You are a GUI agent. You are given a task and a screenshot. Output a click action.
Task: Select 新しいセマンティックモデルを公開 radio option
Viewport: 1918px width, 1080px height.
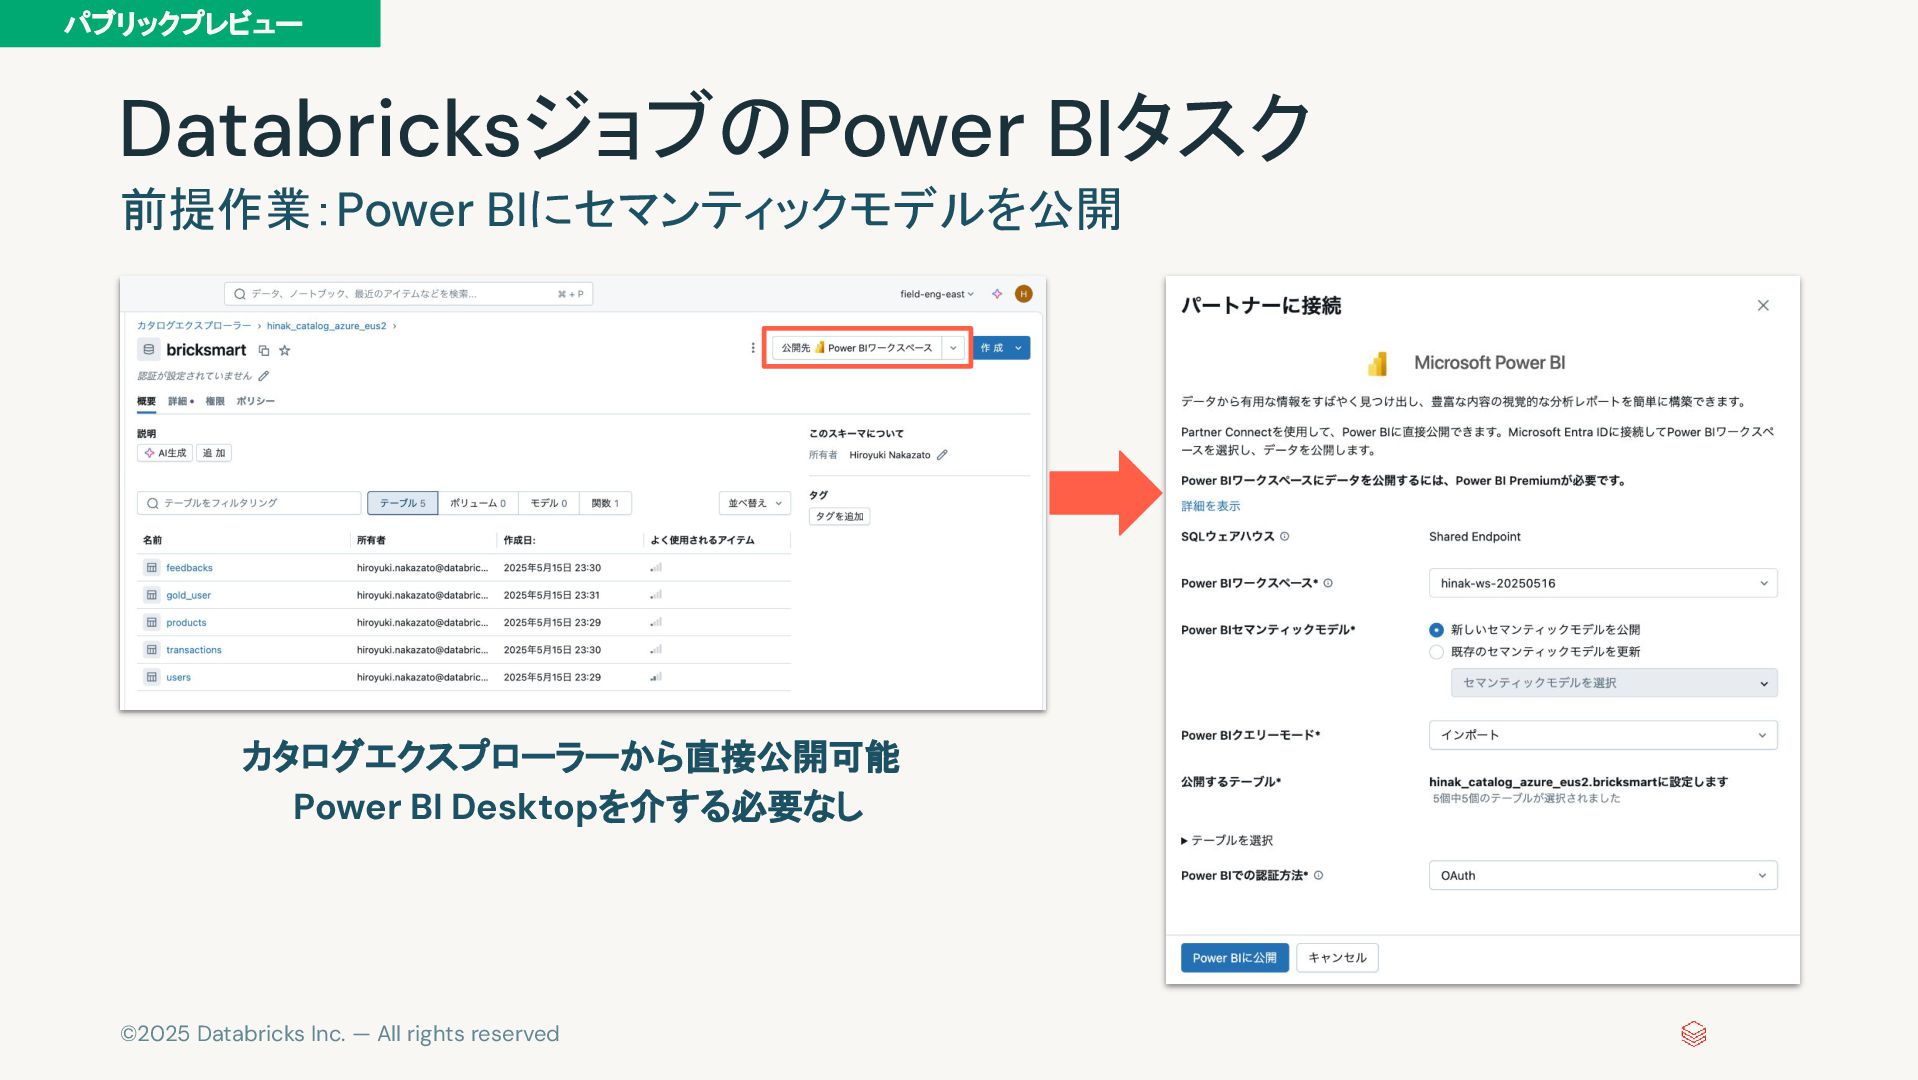1437,630
